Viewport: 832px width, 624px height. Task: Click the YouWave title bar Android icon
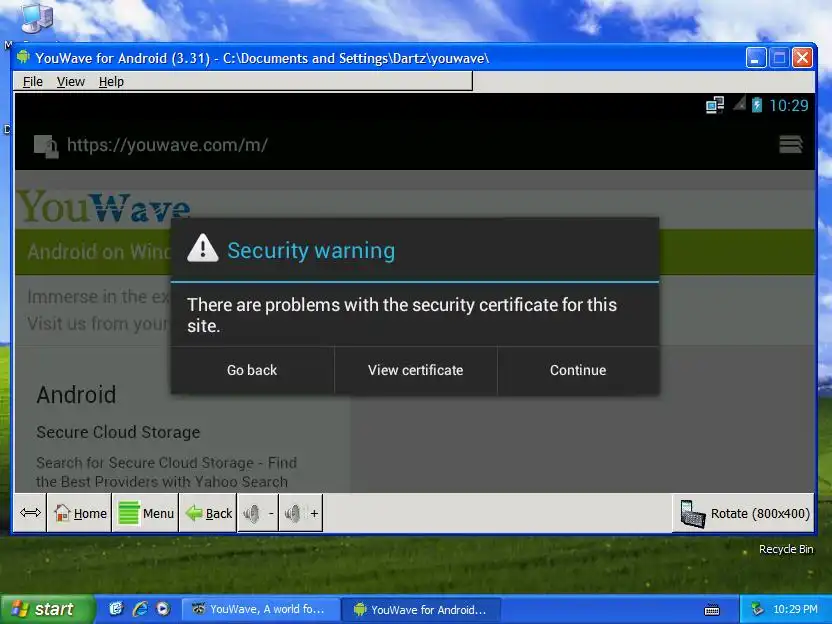point(23,57)
